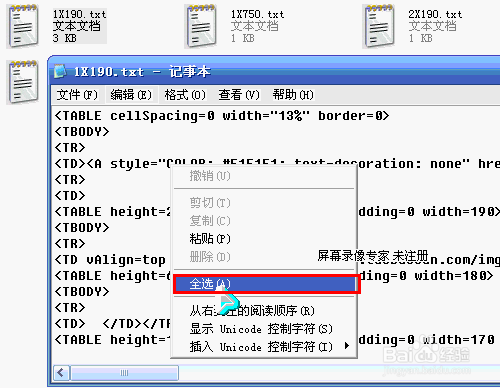This screenshot has height=388, width=500.
Task: Toggle 从右到左的阅读顺序(R) option
Action: pos(264,311)
